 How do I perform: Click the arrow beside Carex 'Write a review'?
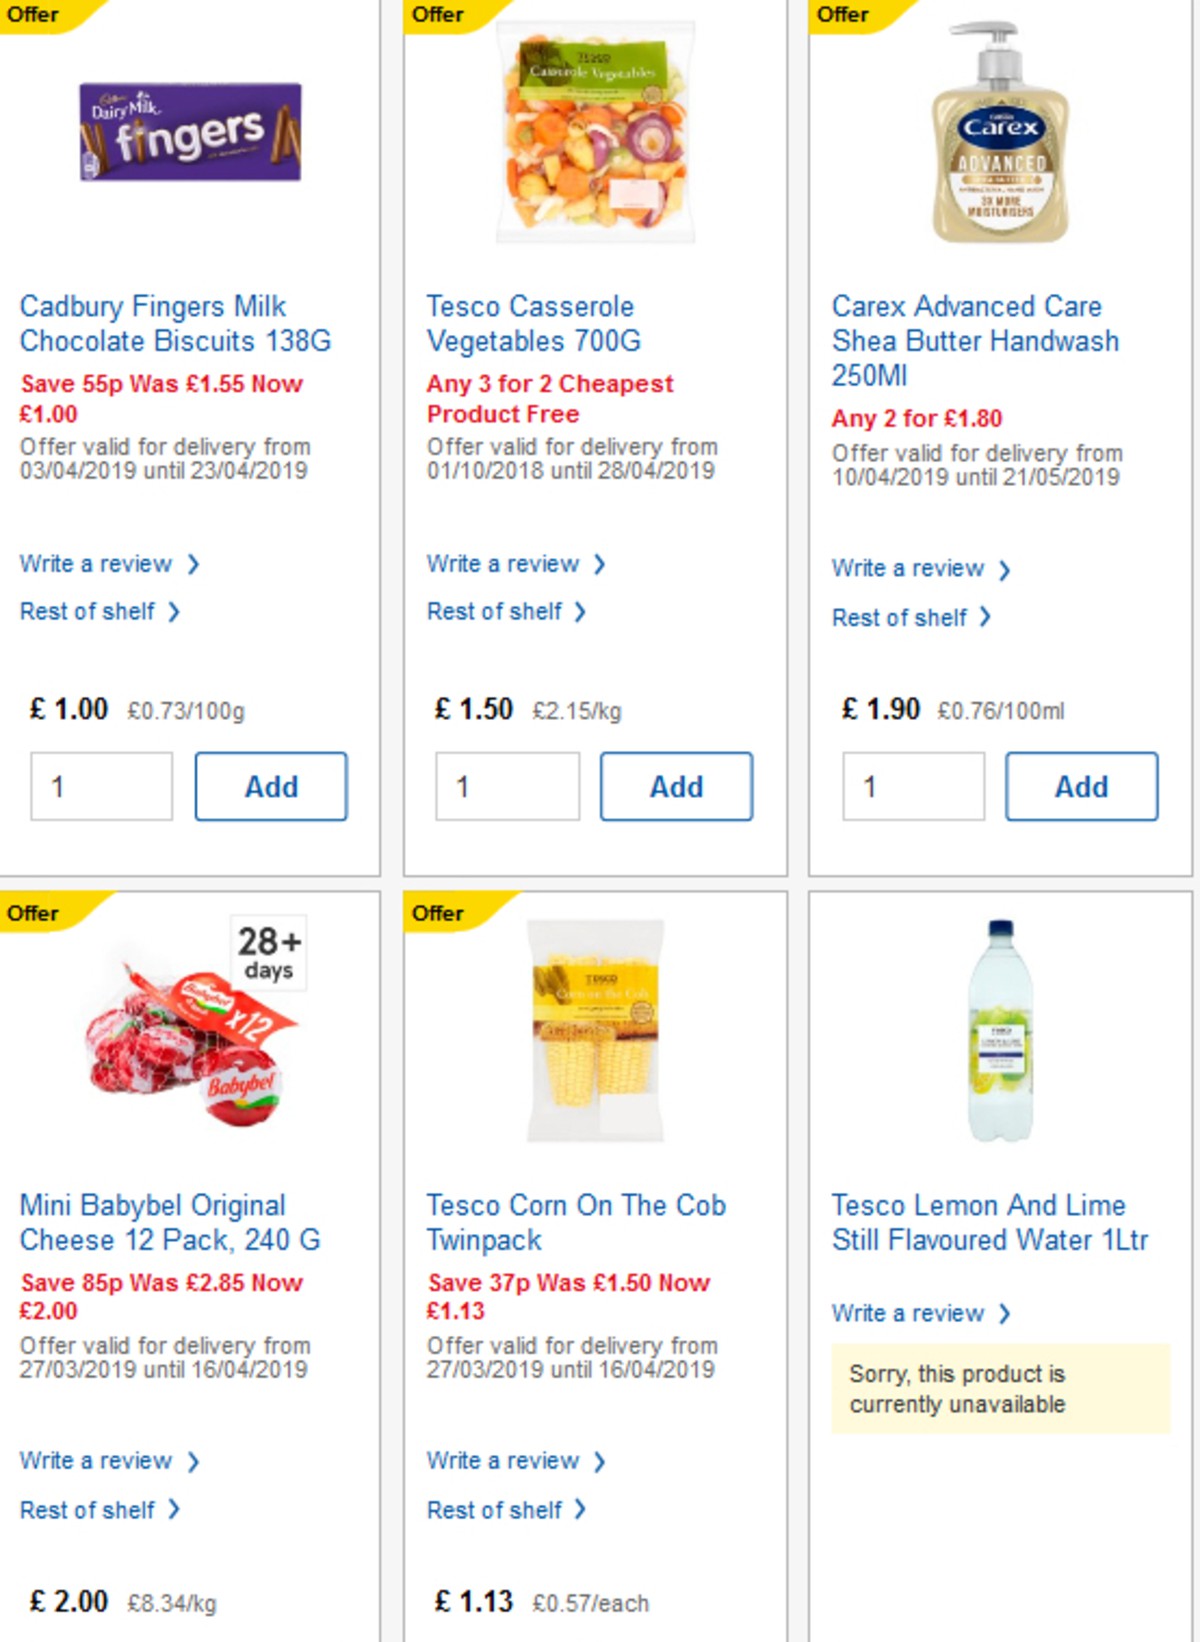coord(1005,568)
